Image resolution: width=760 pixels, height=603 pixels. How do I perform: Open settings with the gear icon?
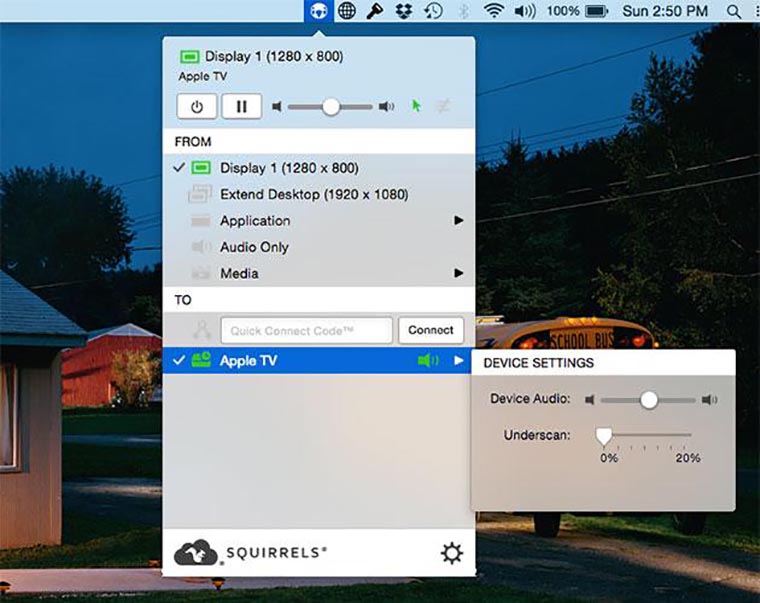coord(452,553)
